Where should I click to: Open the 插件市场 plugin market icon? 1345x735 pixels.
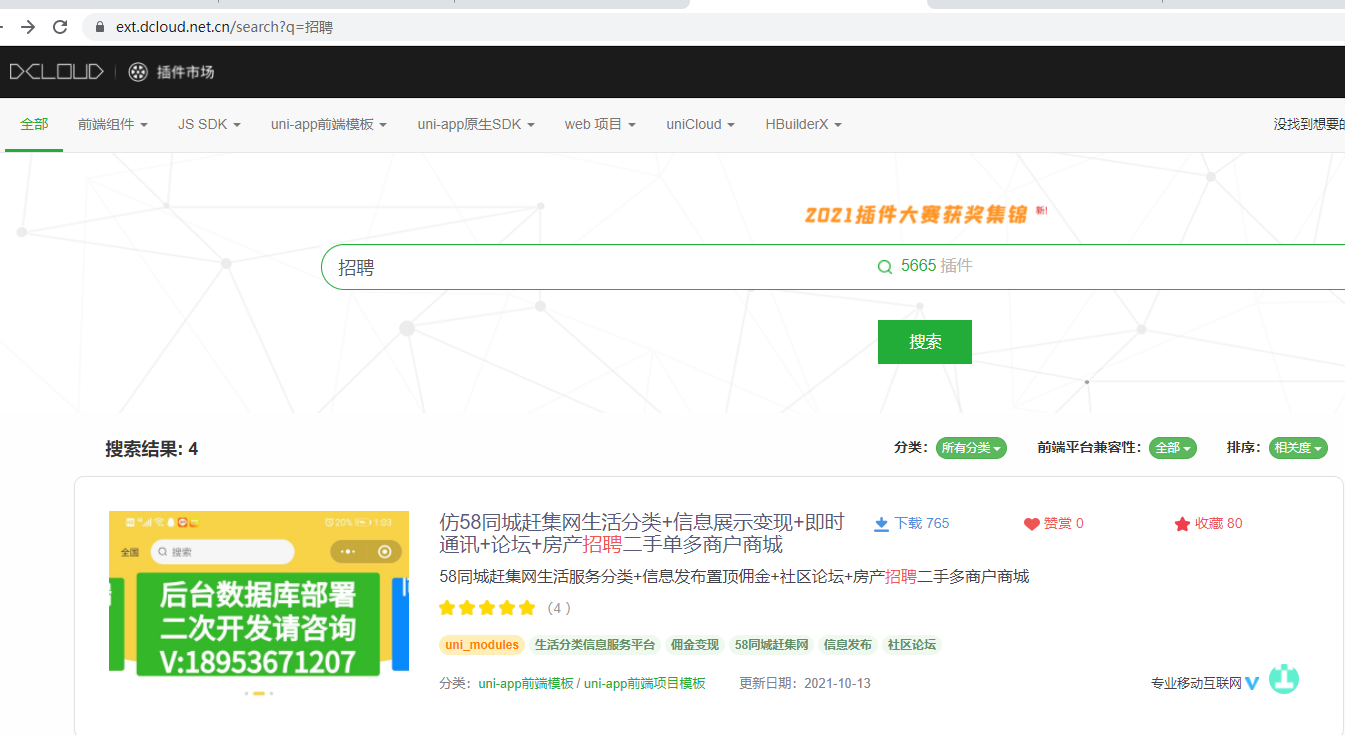click(x=138, y=72)
